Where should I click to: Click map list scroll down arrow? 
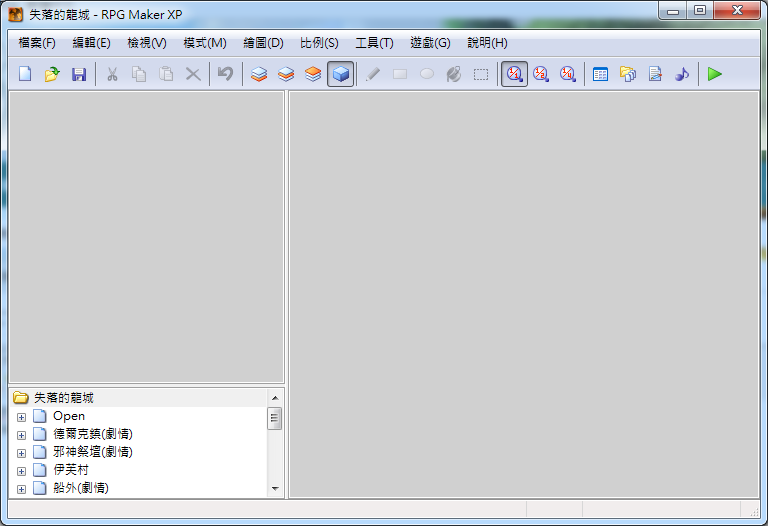click(x=275, y=489)
